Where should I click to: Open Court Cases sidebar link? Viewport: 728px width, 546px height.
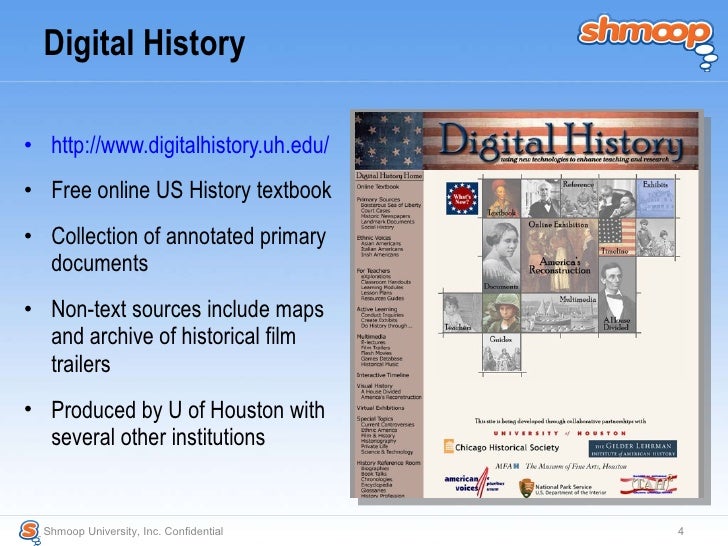coord(375,210)
